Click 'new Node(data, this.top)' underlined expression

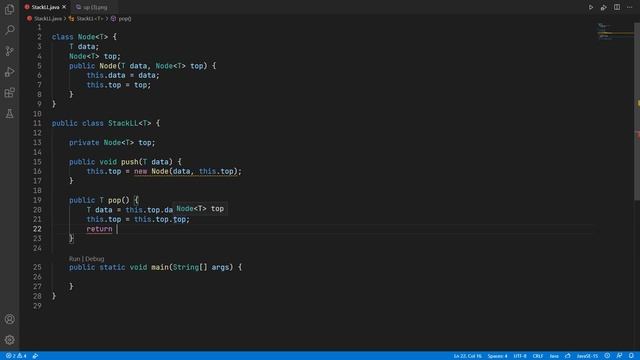point(186,171)
